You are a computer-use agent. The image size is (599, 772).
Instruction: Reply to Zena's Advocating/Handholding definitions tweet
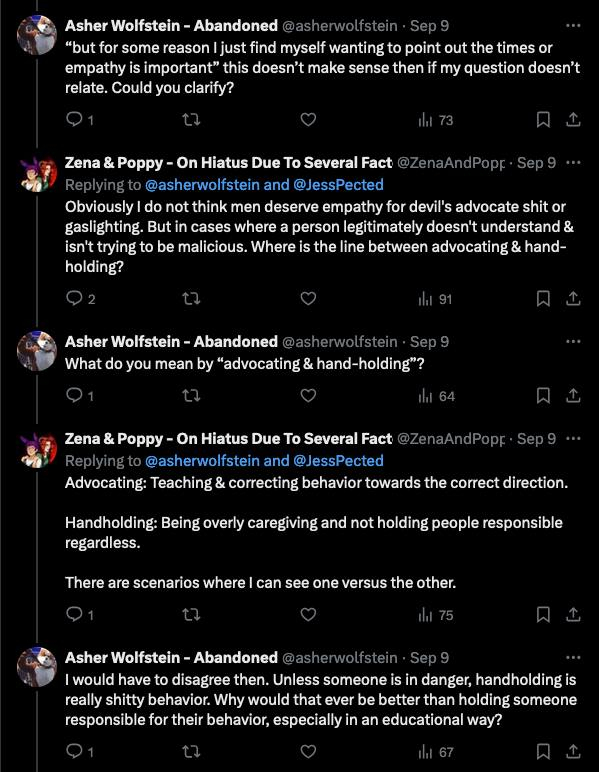pos(79,614)
